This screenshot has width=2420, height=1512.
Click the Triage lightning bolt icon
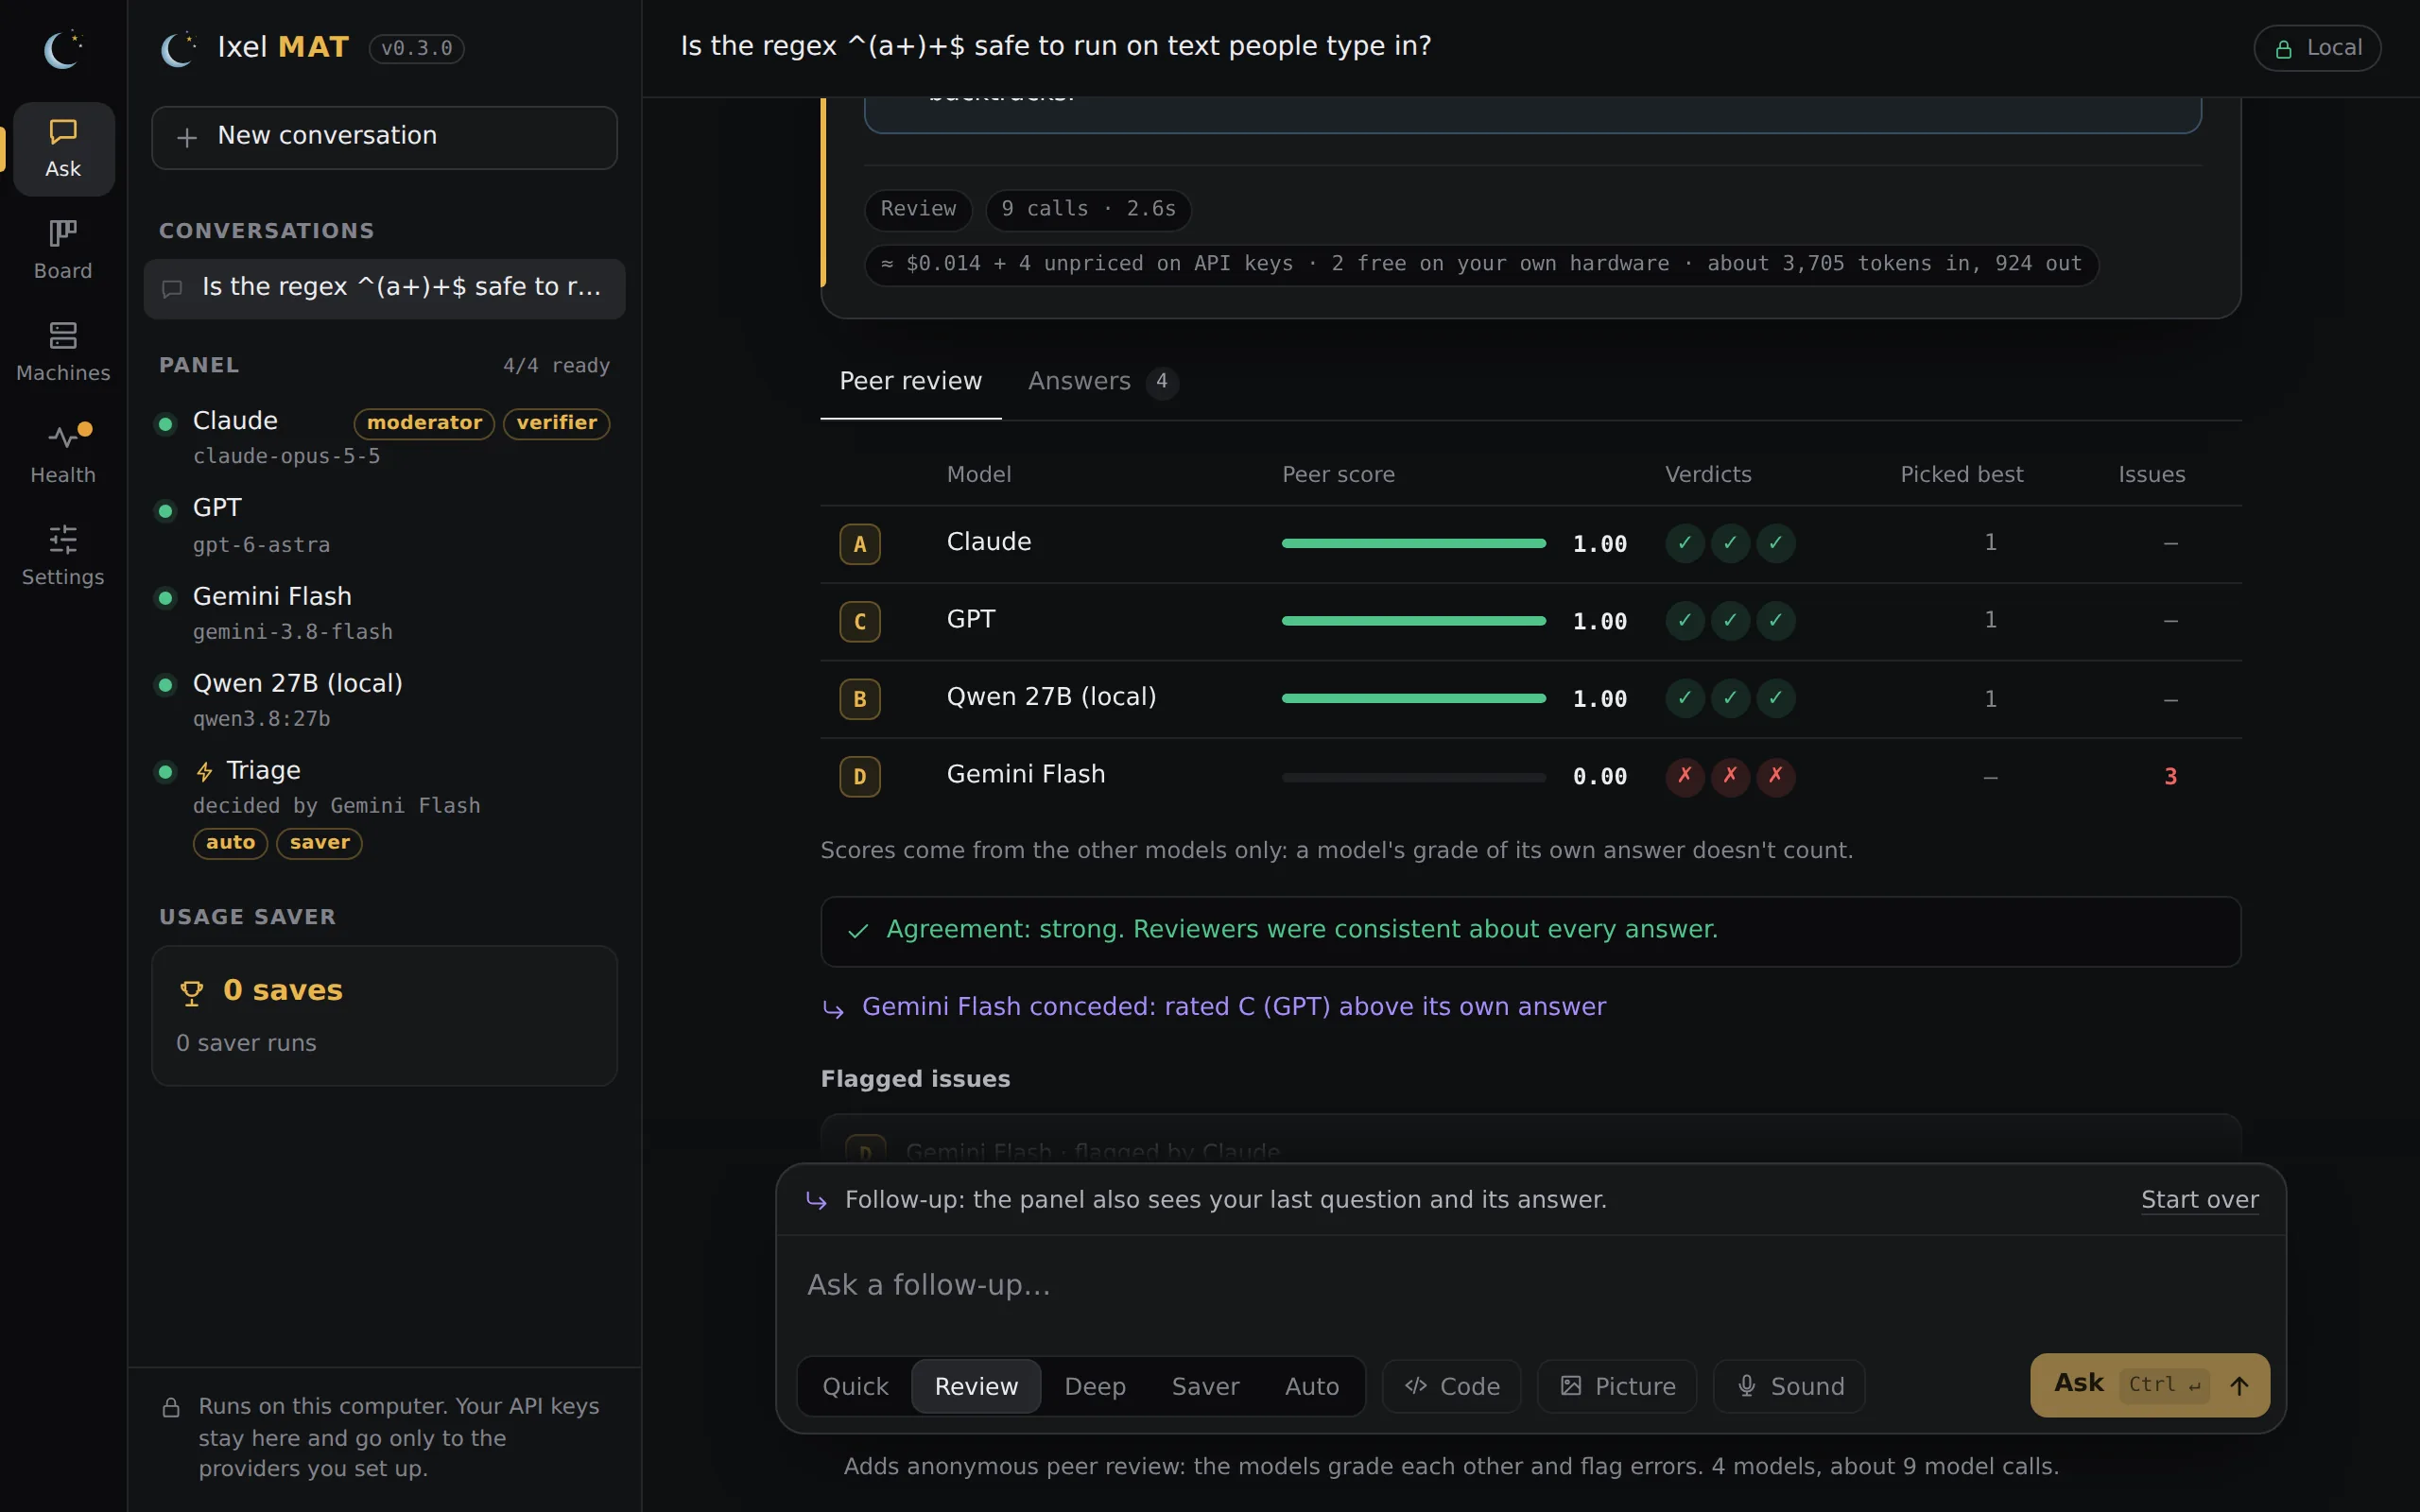tap(204, 772)
